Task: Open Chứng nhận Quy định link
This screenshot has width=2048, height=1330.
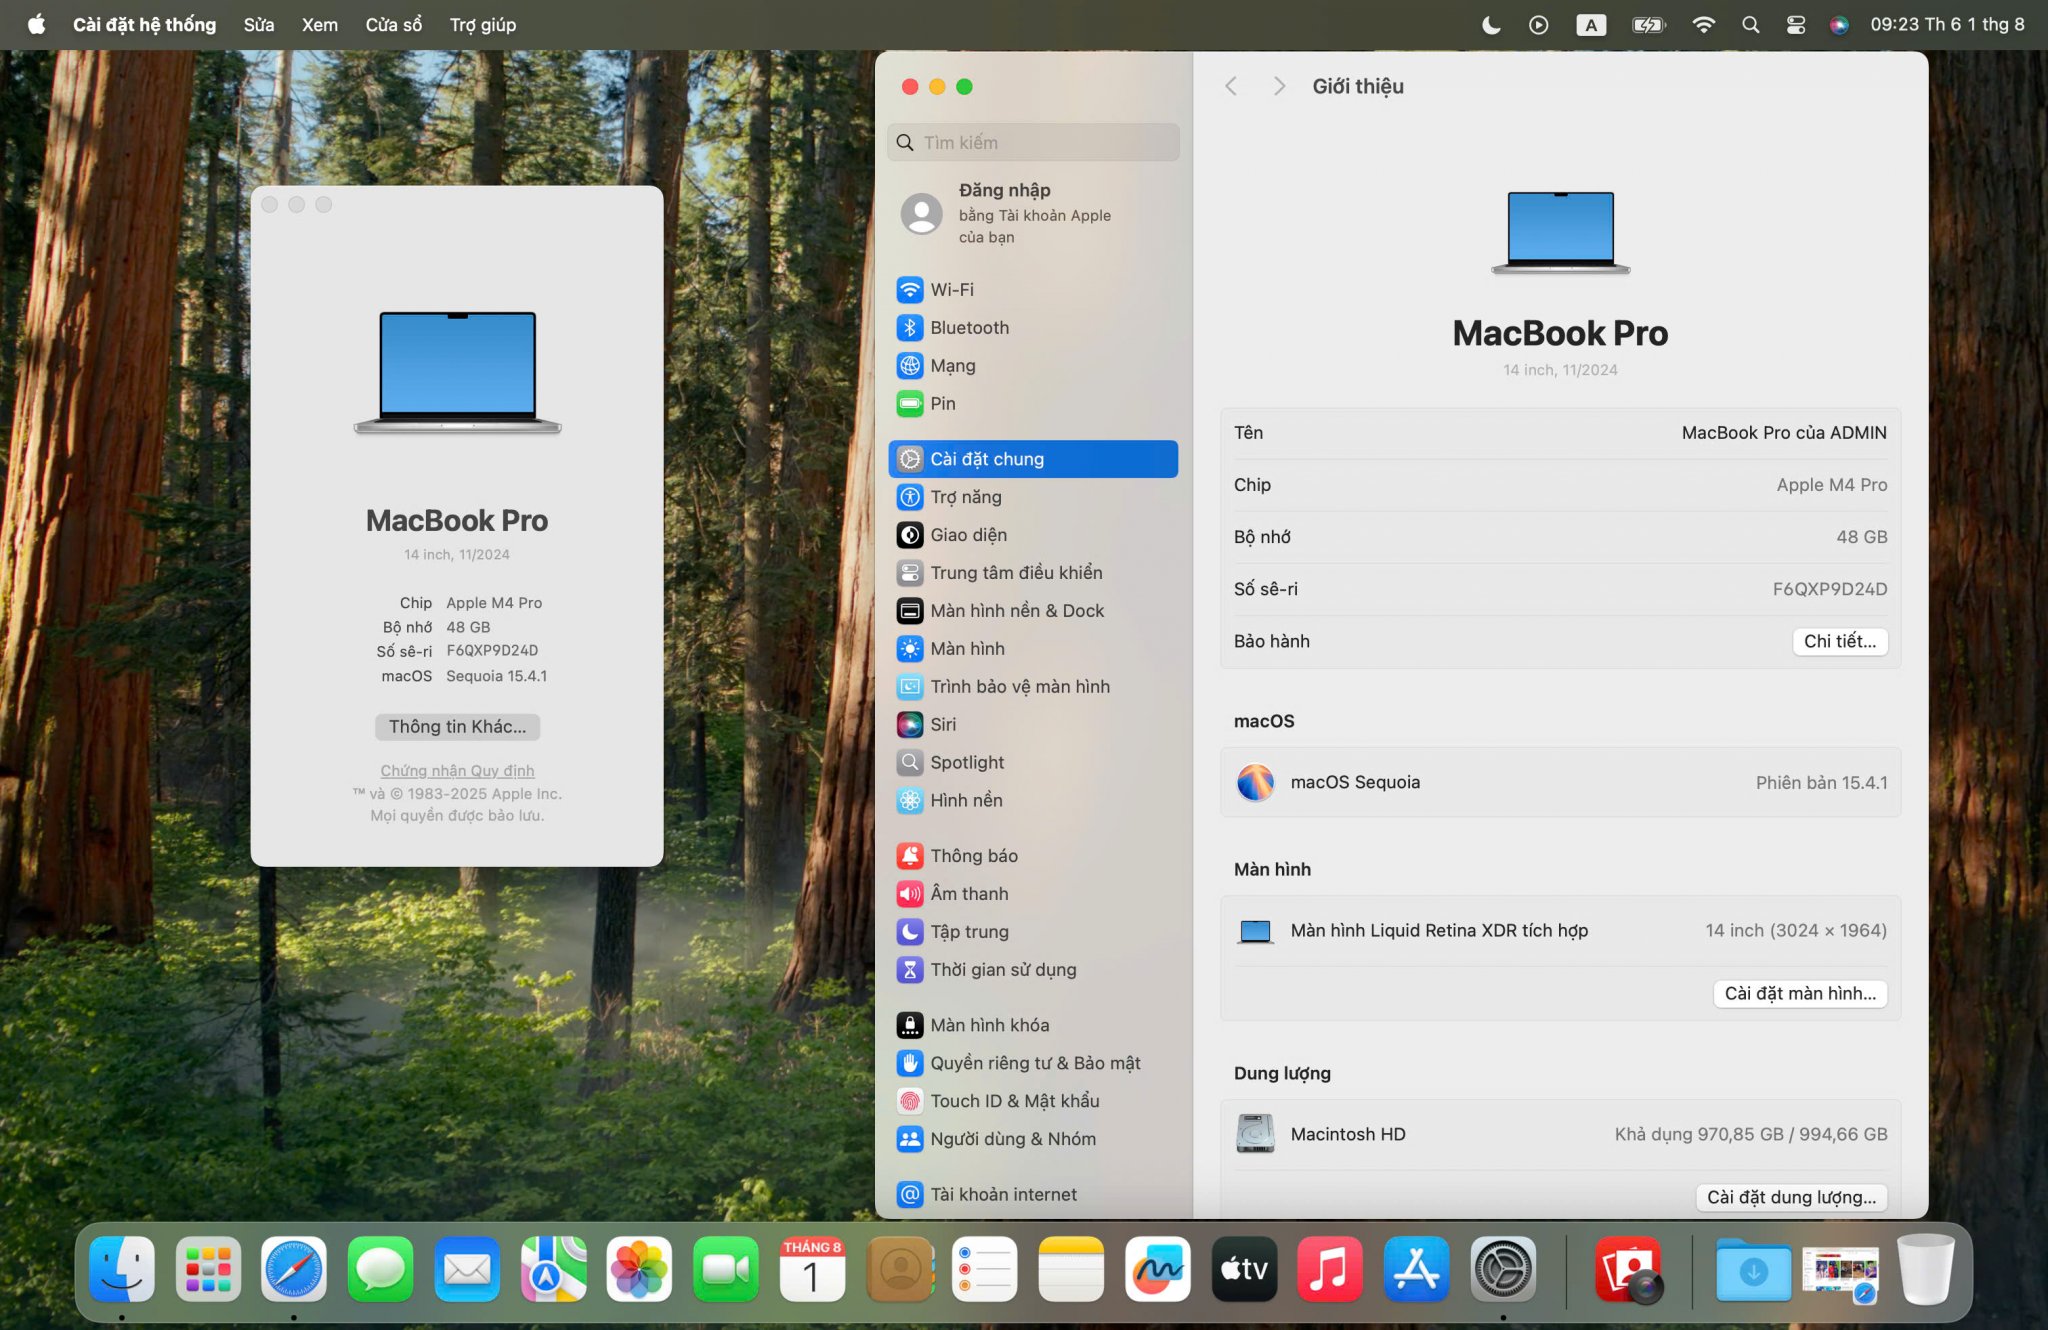Action: (x=457, y=771)
